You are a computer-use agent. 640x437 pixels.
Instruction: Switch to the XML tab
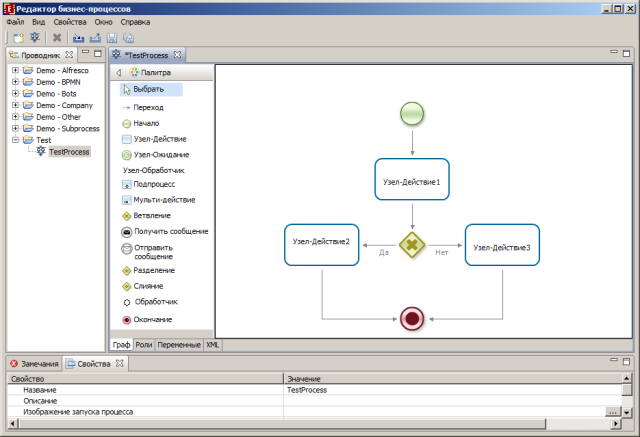tap(213, 344)
